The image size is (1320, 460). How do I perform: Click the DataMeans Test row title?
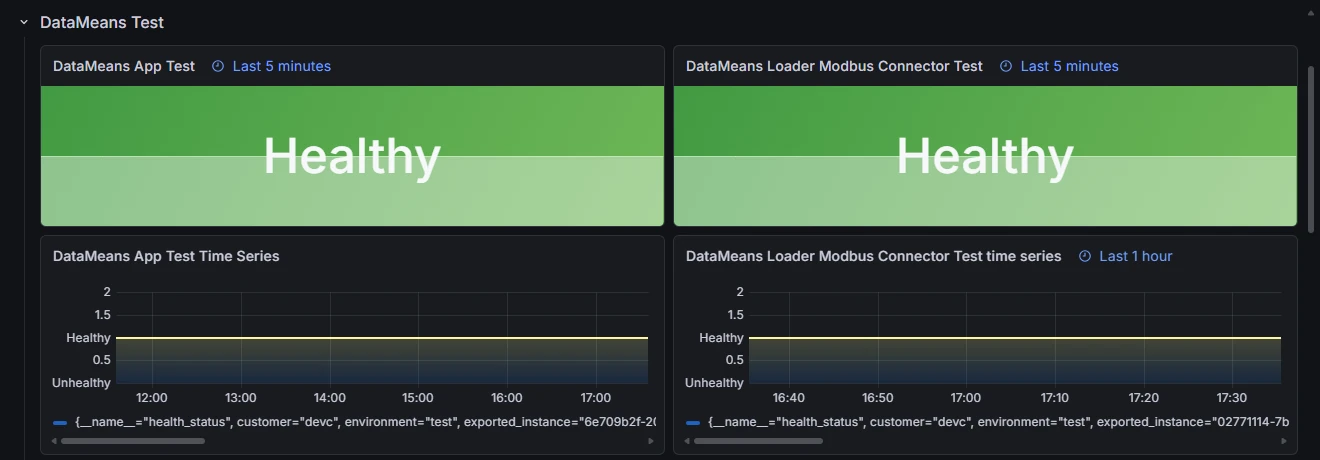[x=102, y=22]
